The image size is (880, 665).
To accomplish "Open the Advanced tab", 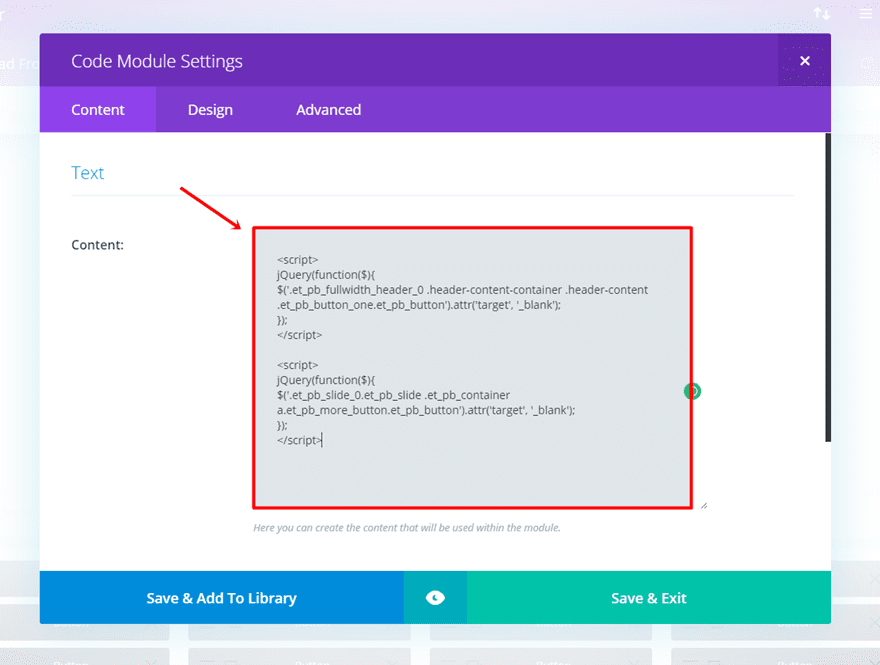I will coord(328,110).
